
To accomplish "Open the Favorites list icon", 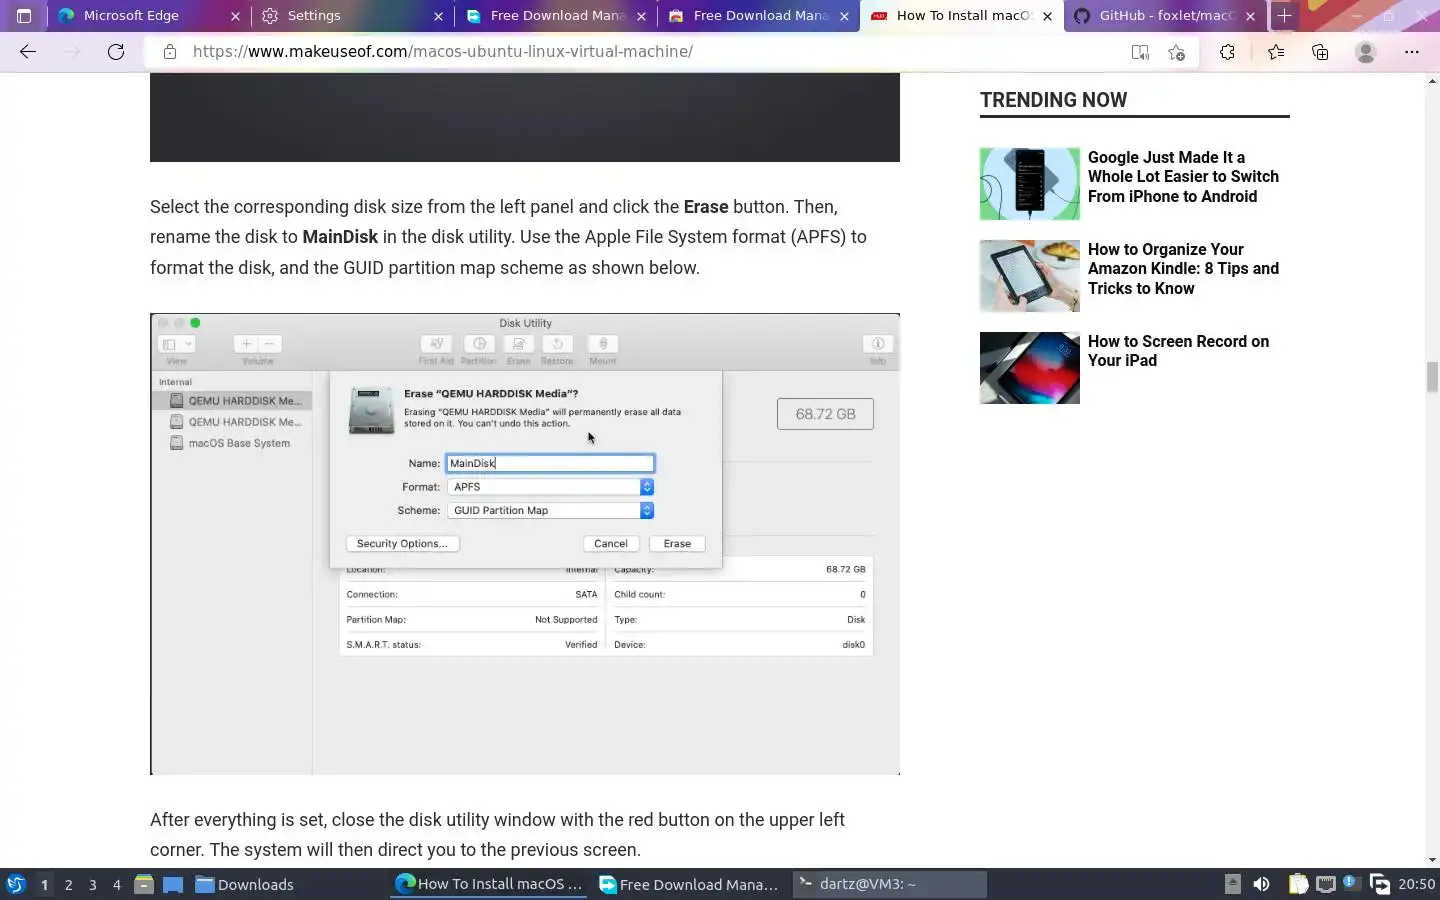I will (1276, 52).
